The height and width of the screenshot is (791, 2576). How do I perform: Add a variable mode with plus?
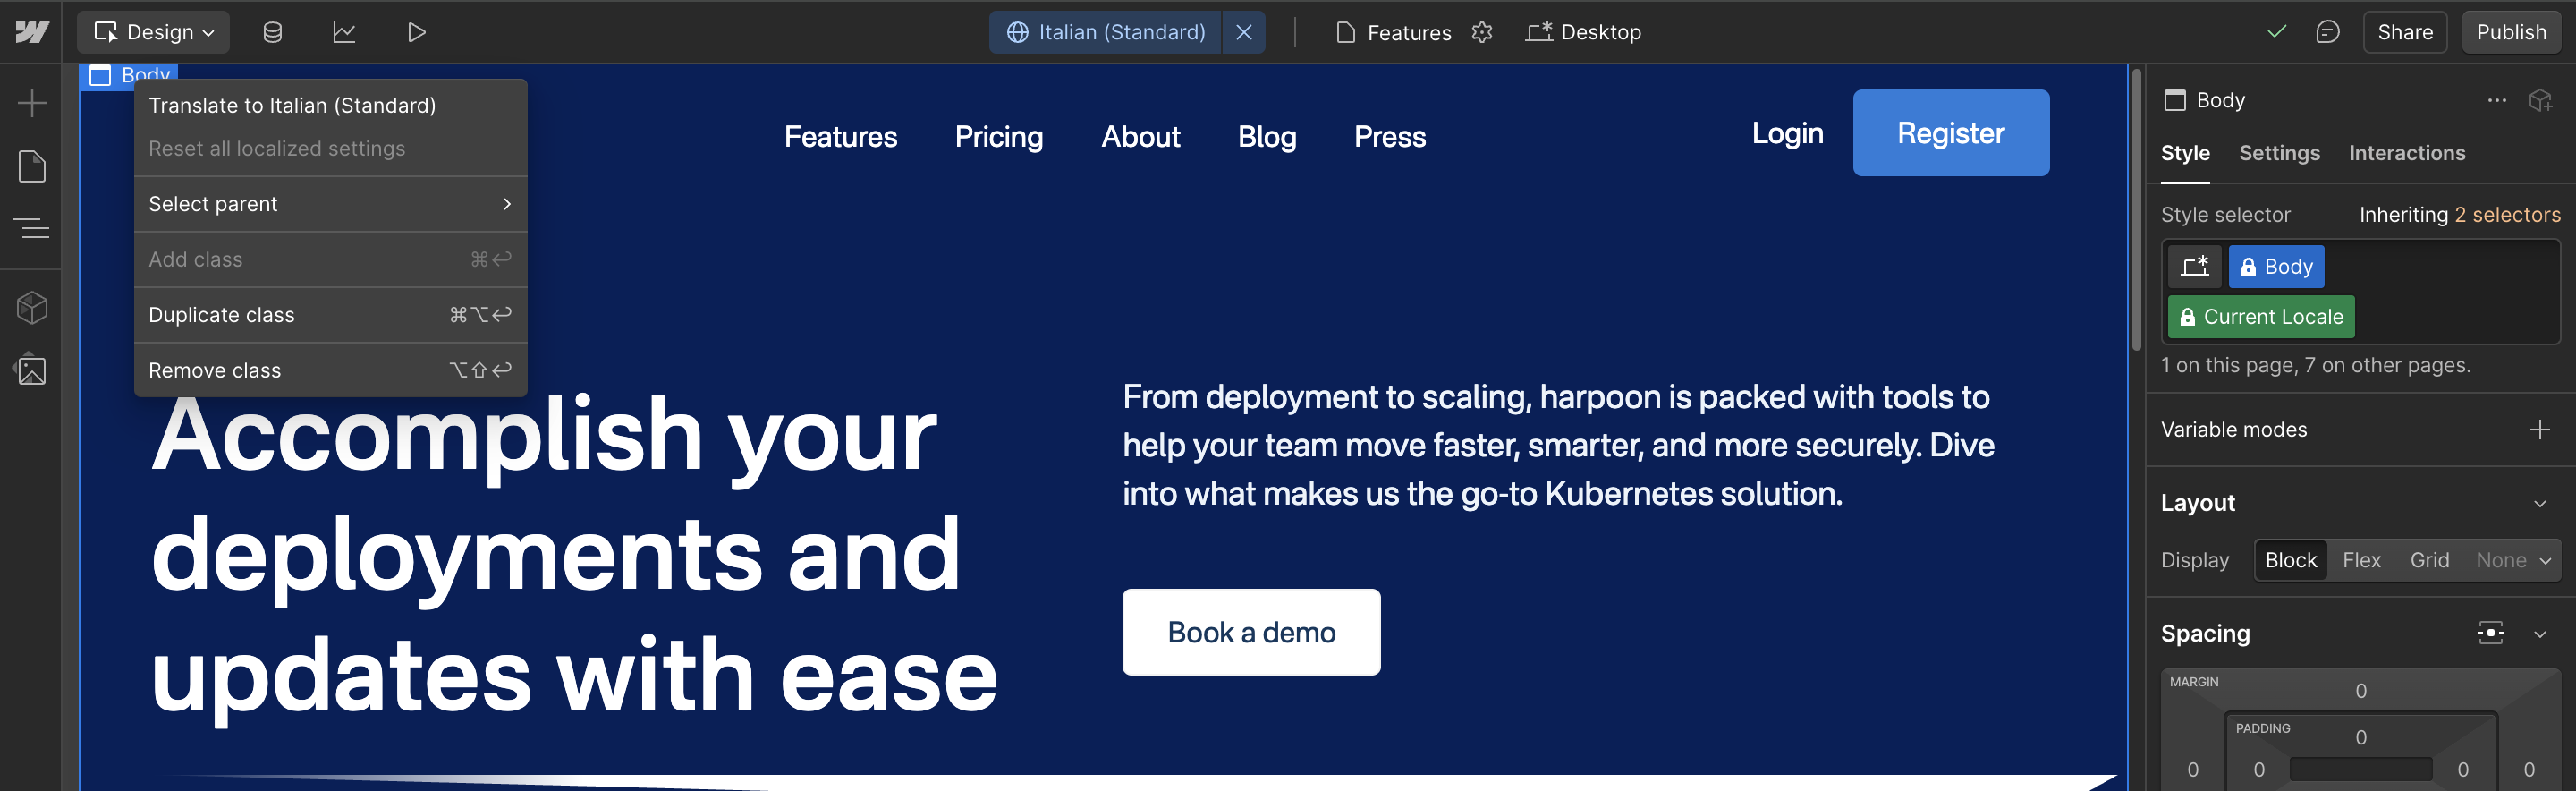(2540, 429)
